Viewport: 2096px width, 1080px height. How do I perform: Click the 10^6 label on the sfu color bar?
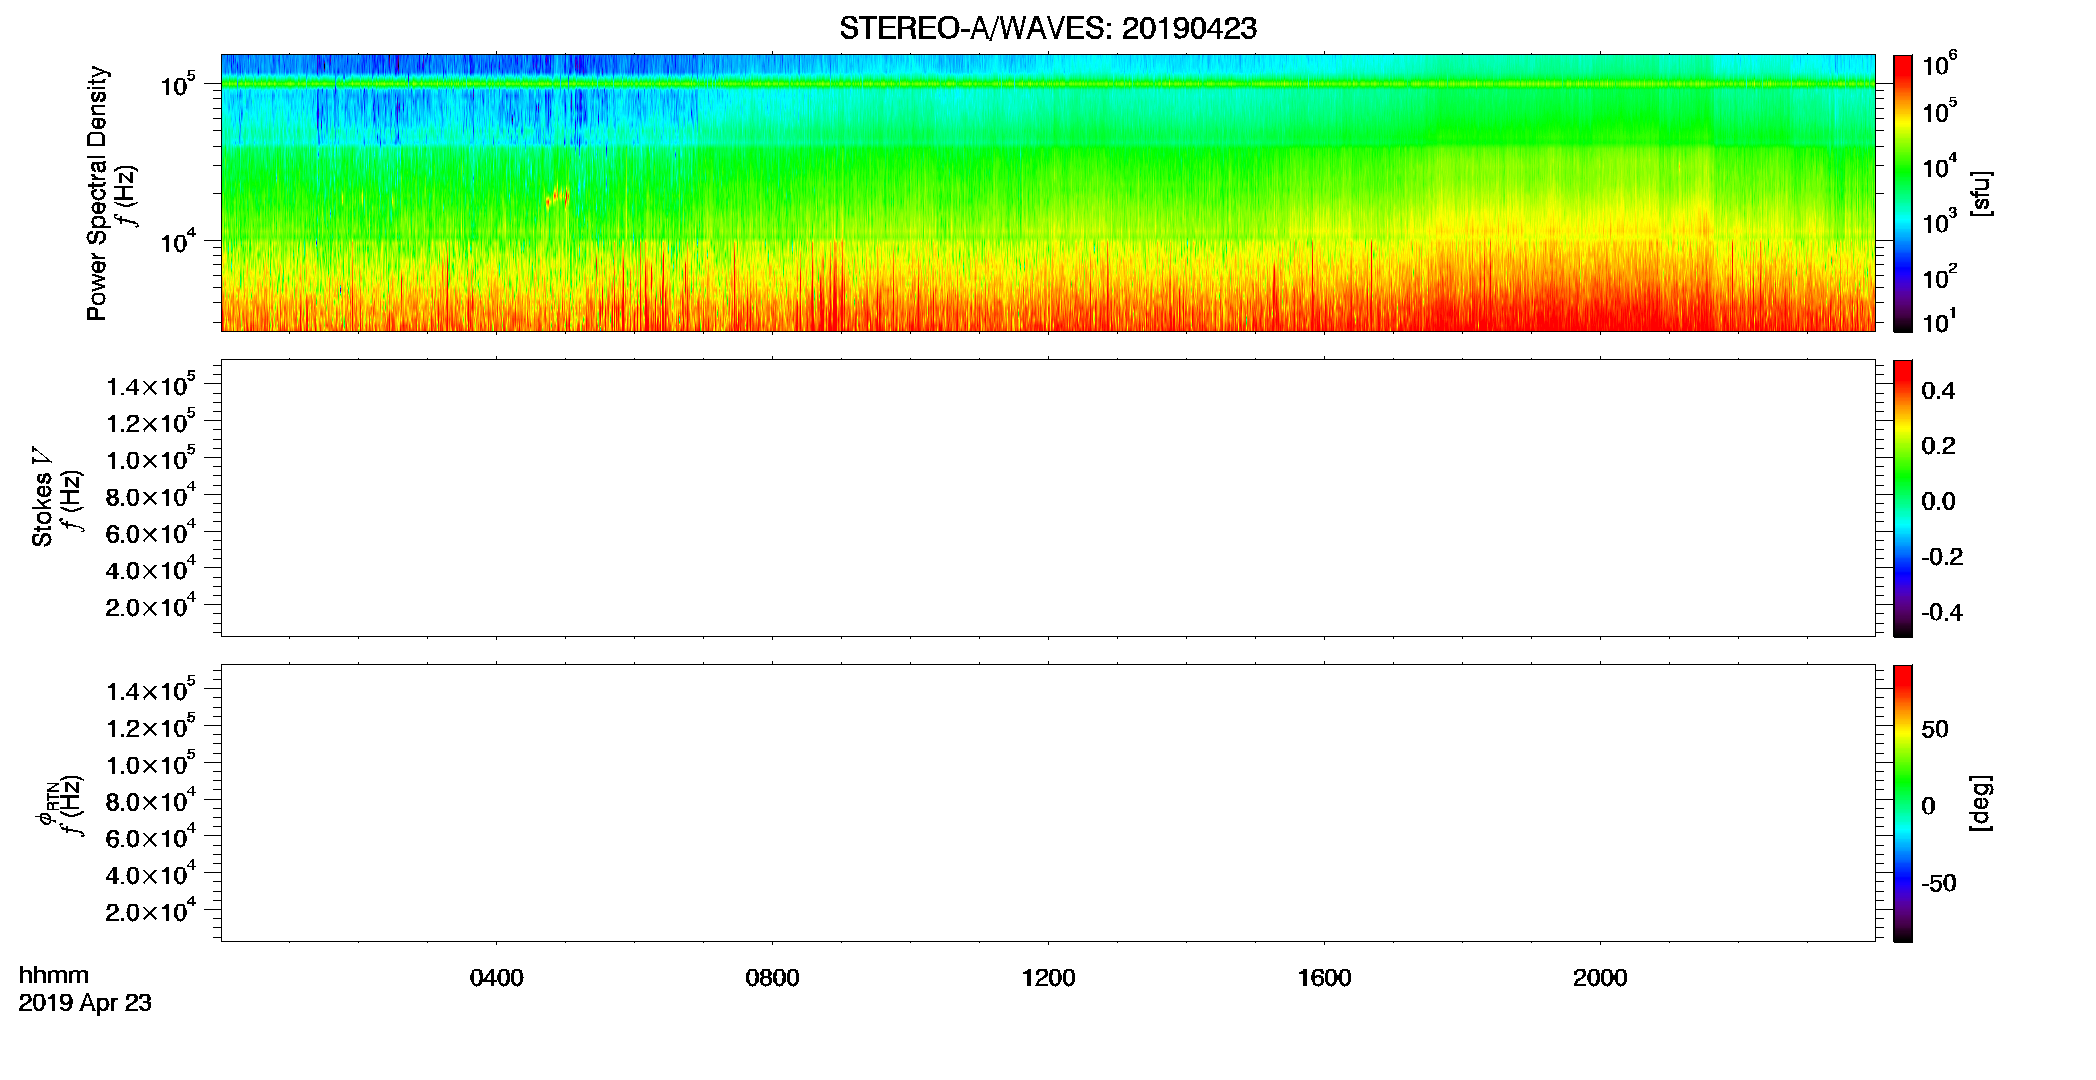click(1940, 64)
